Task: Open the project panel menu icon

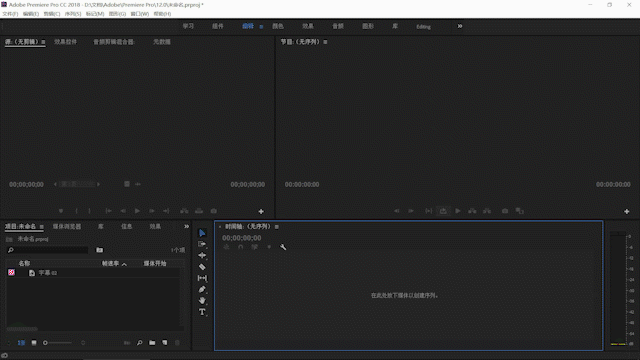Action: [42, 227]
